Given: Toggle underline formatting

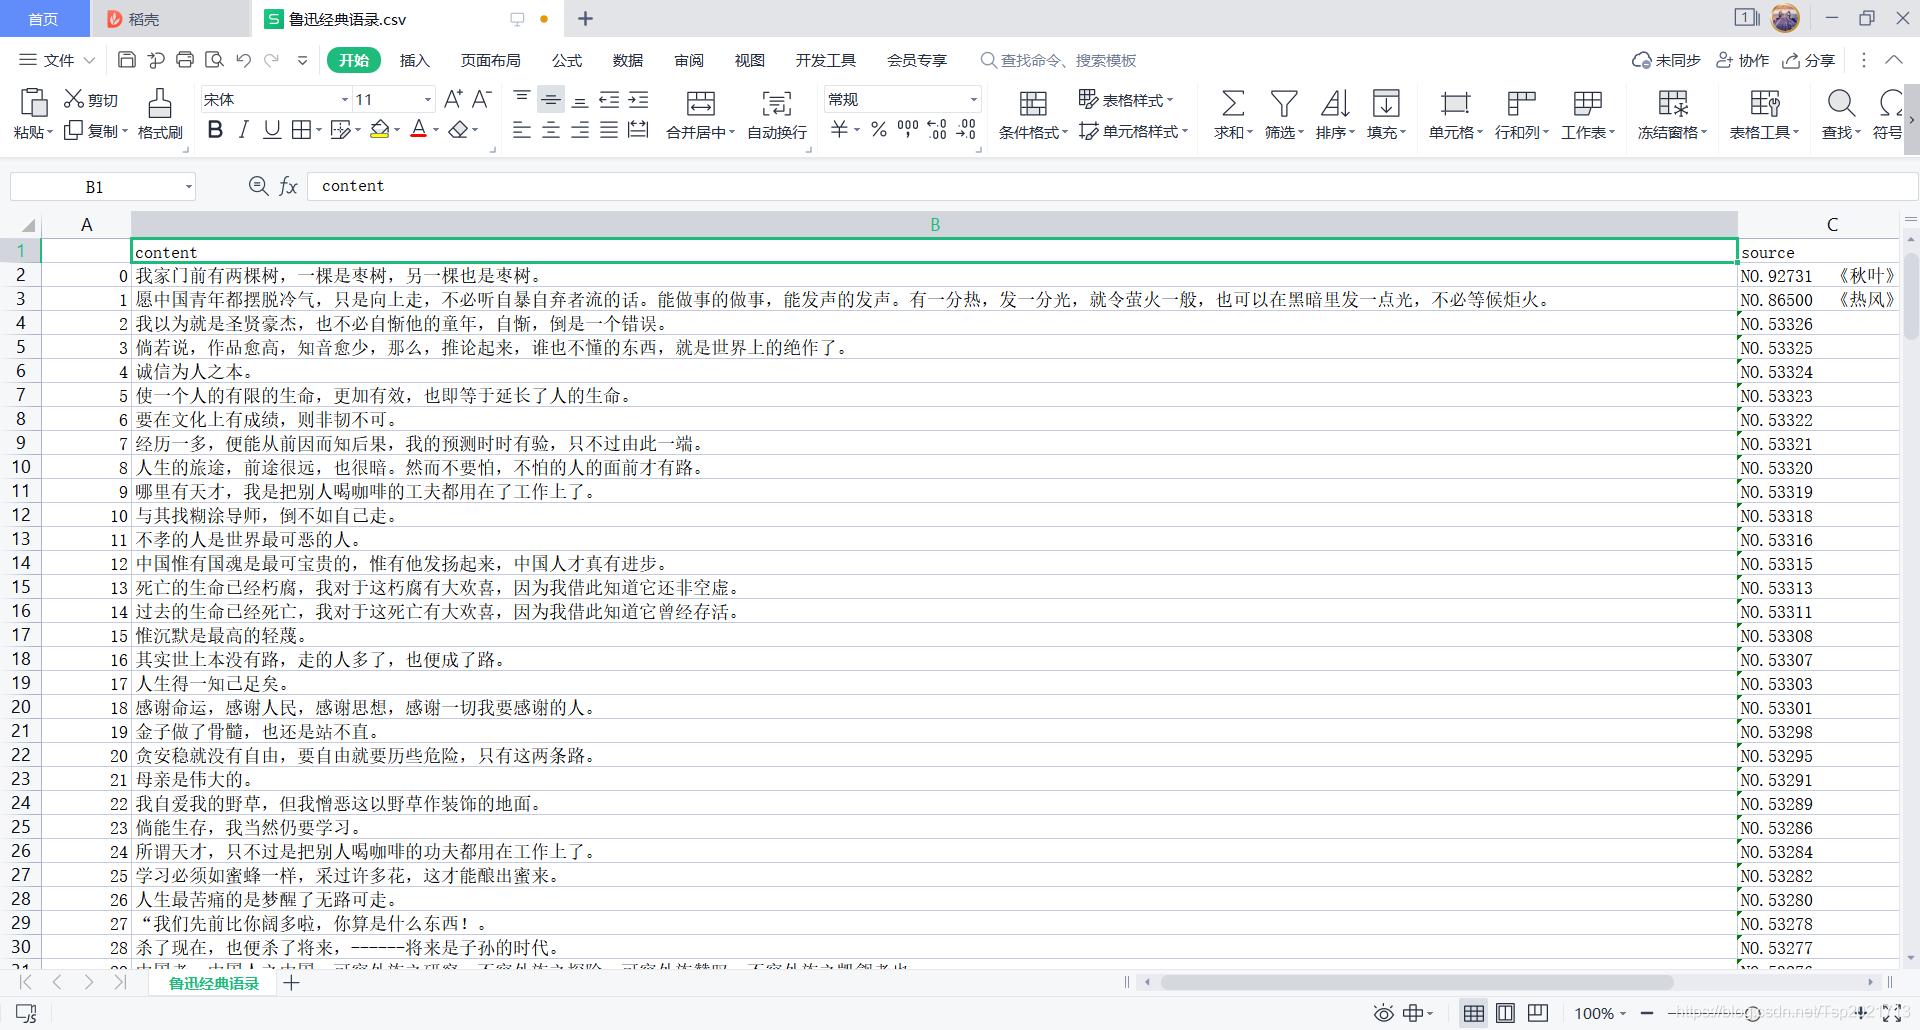Looking at the screenshot, I should pyautogui.click(x=272, y=129).
